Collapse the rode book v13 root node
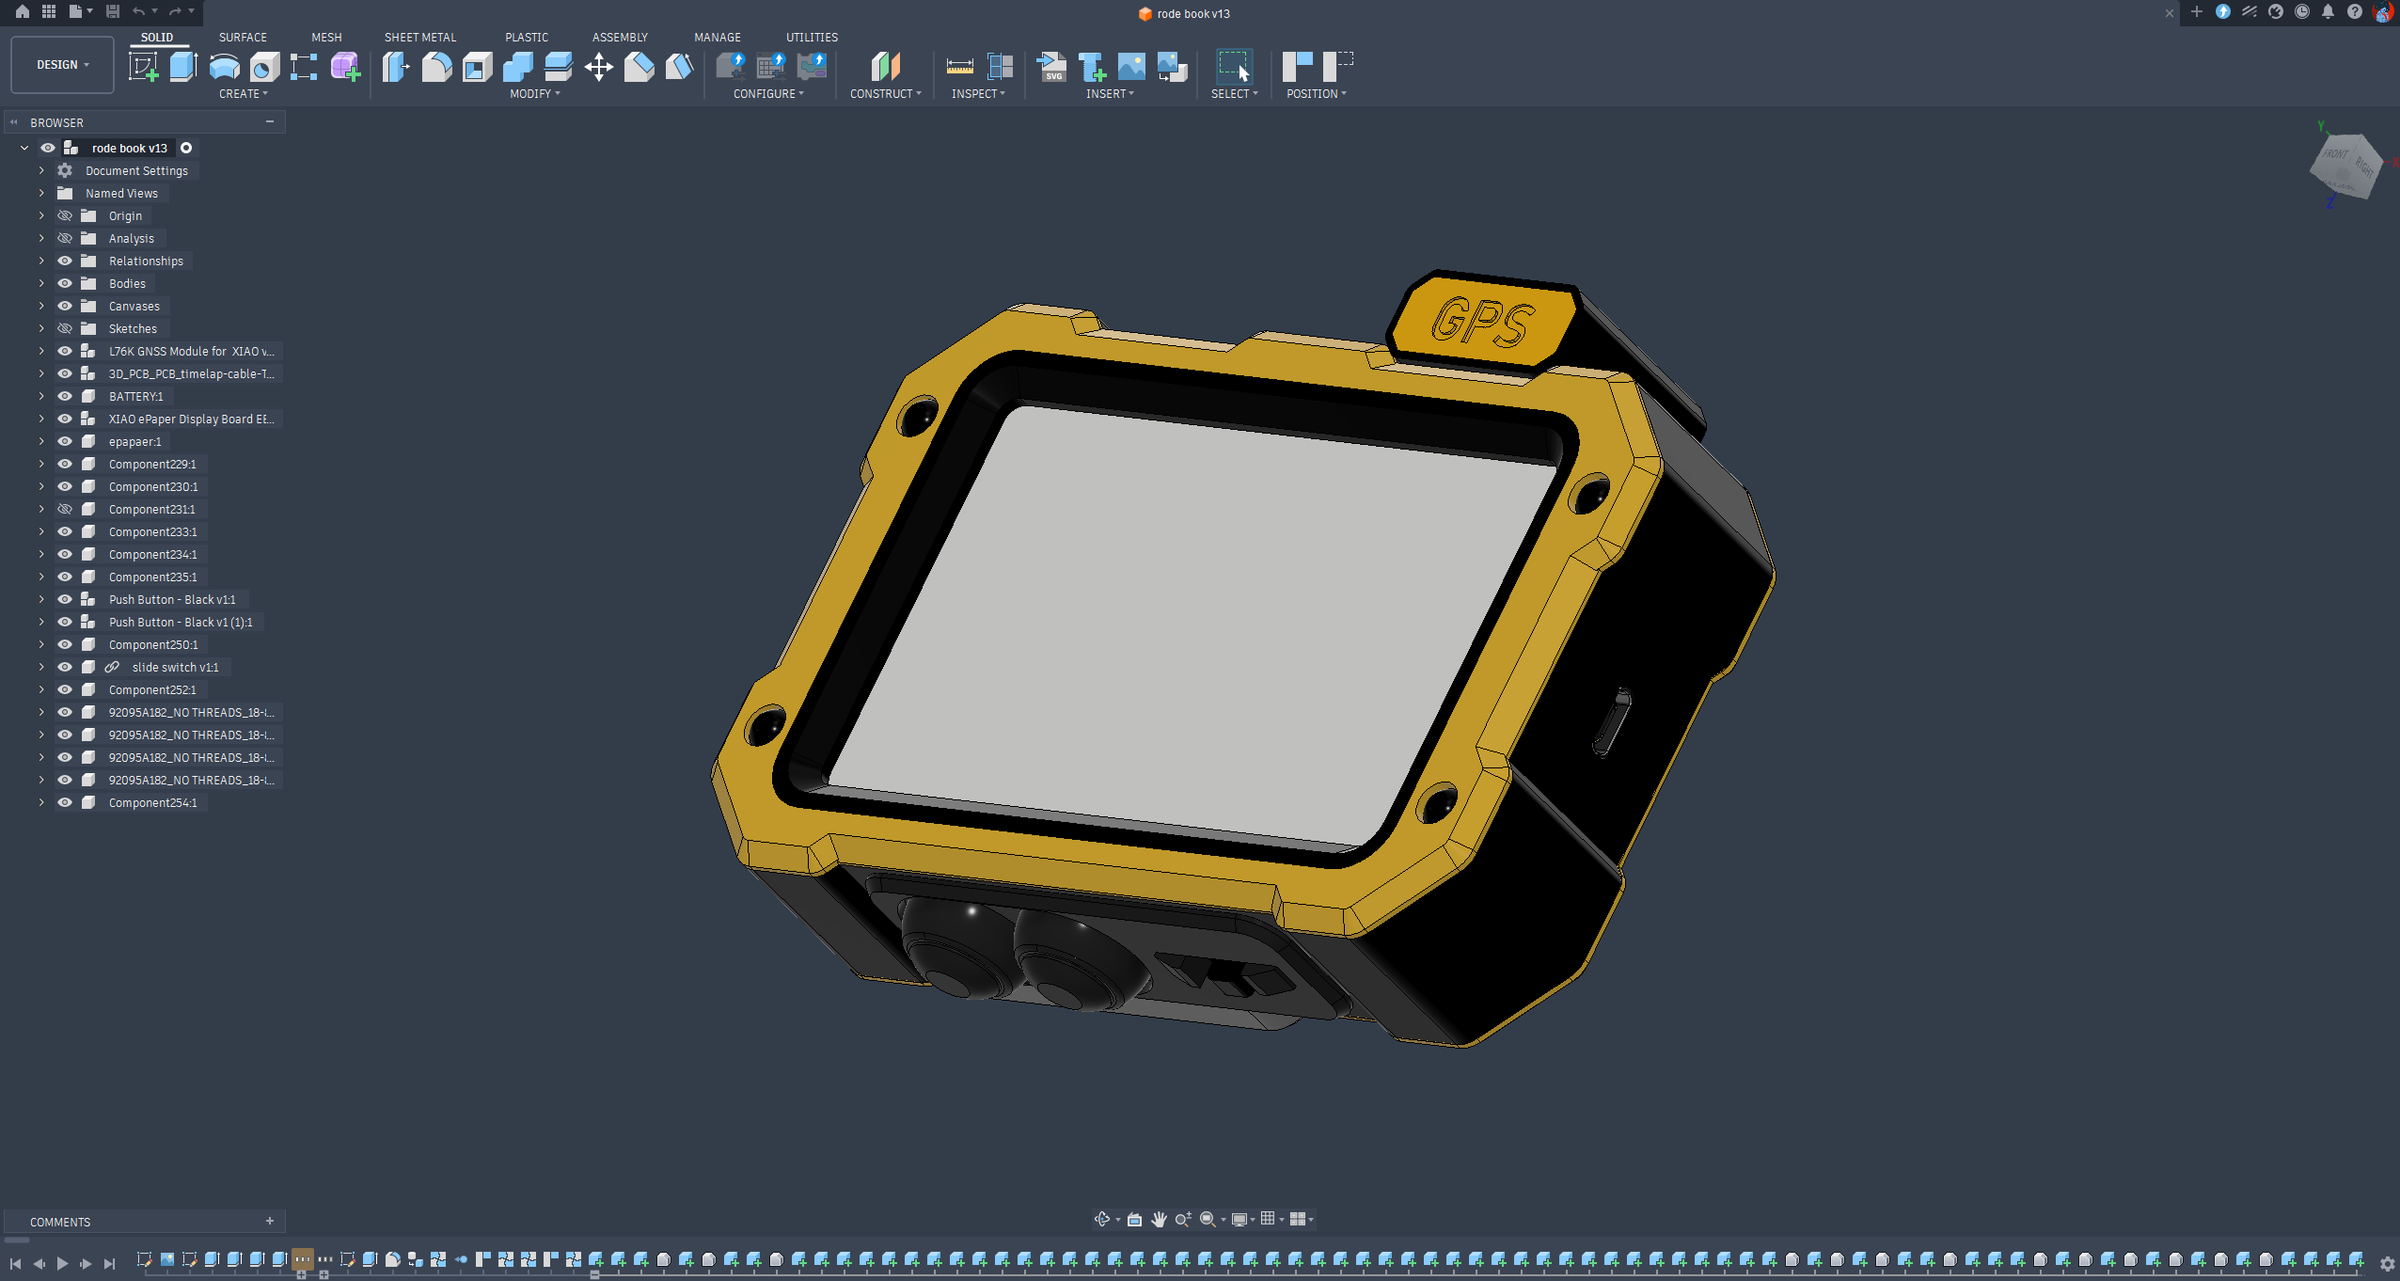Image resolution: width=2400 pixels, height=1281 pixels. click(x=24, y=148)
